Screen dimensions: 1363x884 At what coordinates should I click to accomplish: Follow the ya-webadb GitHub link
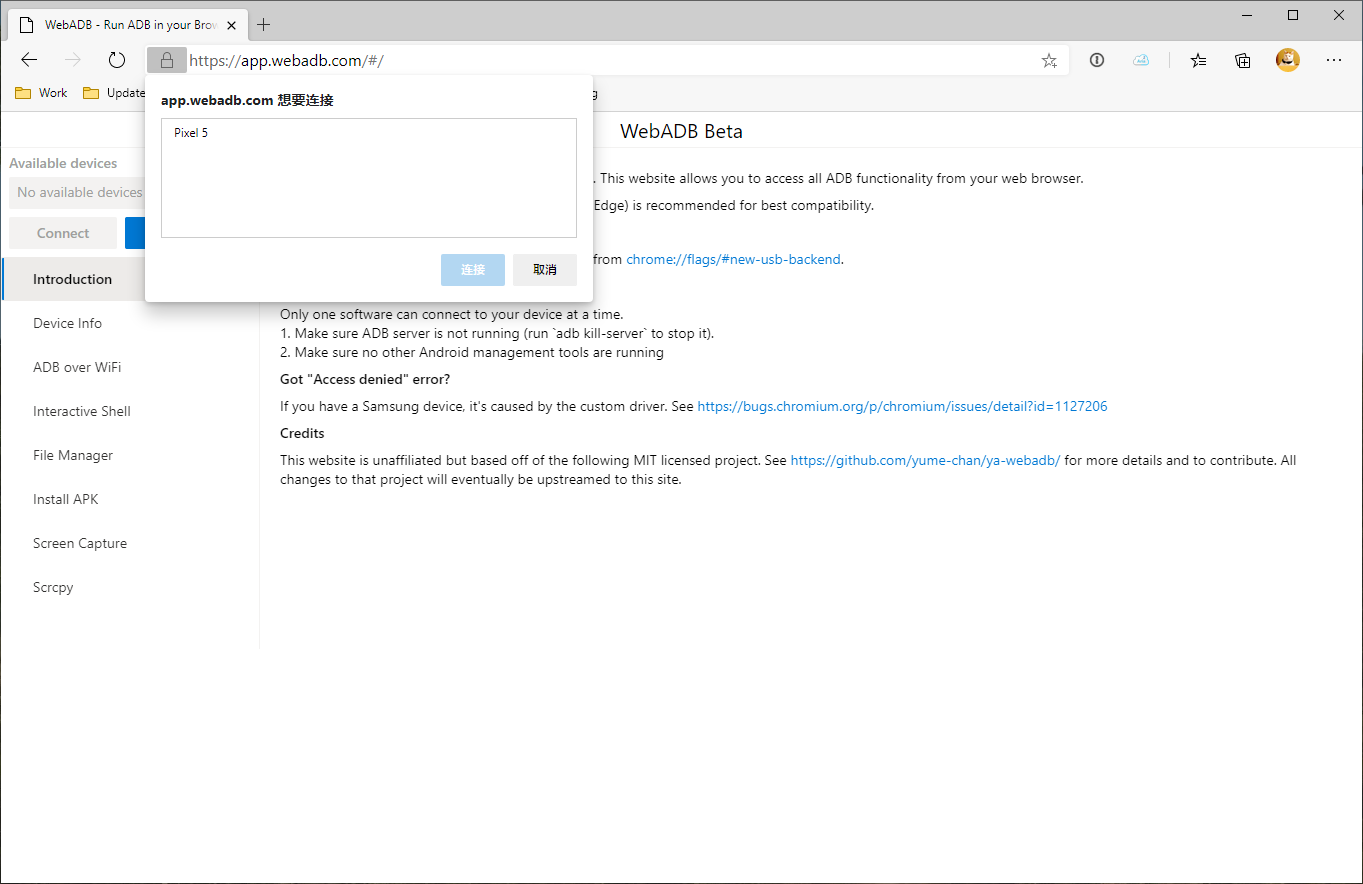(x=925, y=461)
